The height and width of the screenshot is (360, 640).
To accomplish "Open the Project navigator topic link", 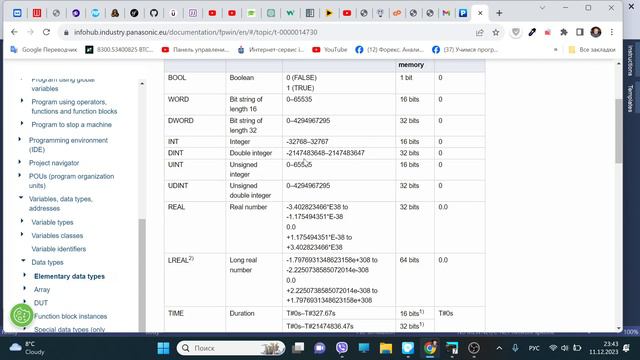I will [x=54, y=163].
